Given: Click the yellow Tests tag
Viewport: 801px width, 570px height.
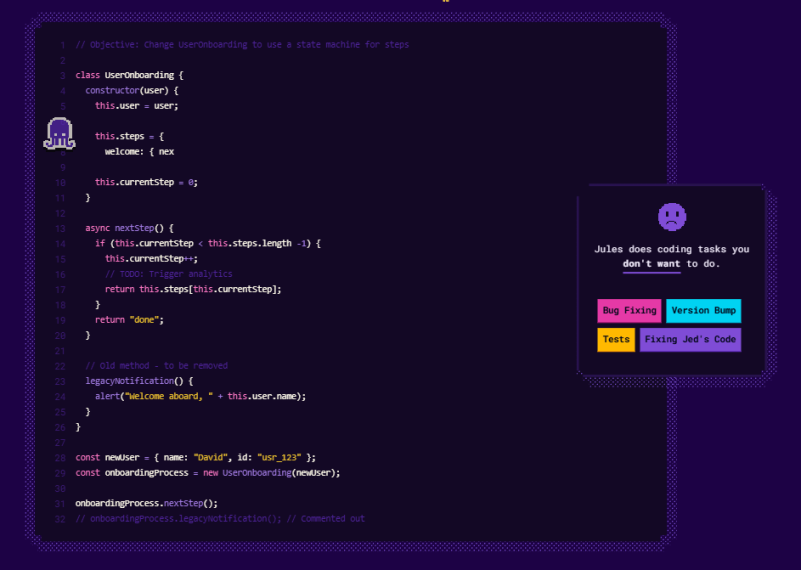Looking at the screenshot, I should point(616,340).
